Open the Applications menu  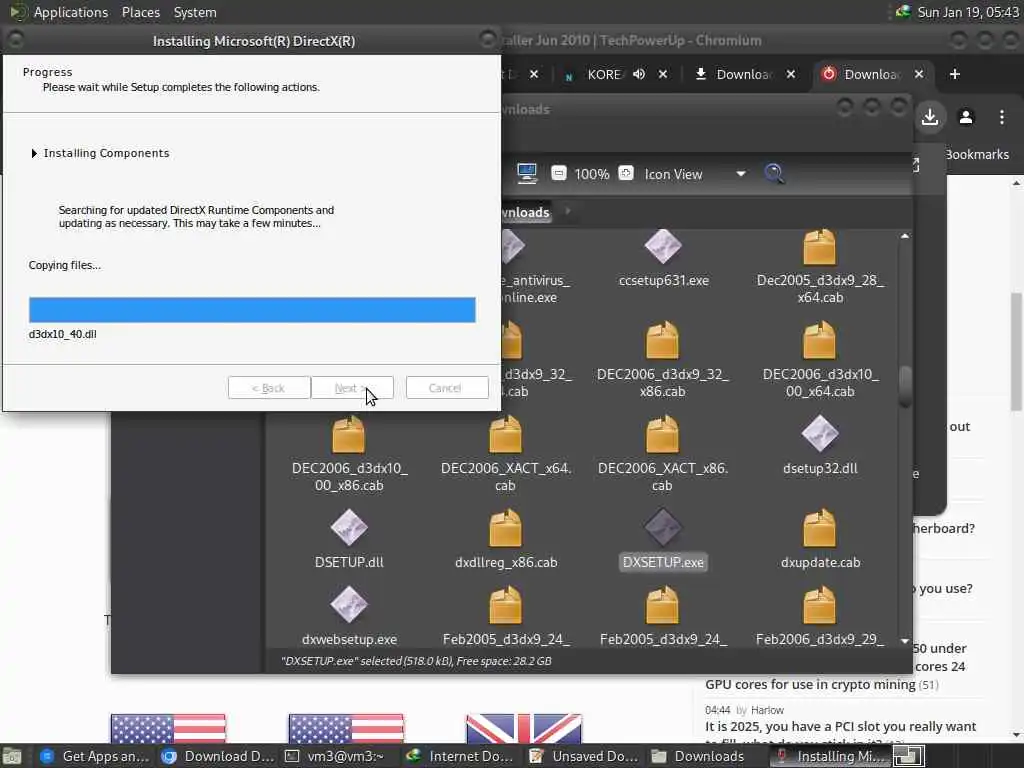[71, 12]
